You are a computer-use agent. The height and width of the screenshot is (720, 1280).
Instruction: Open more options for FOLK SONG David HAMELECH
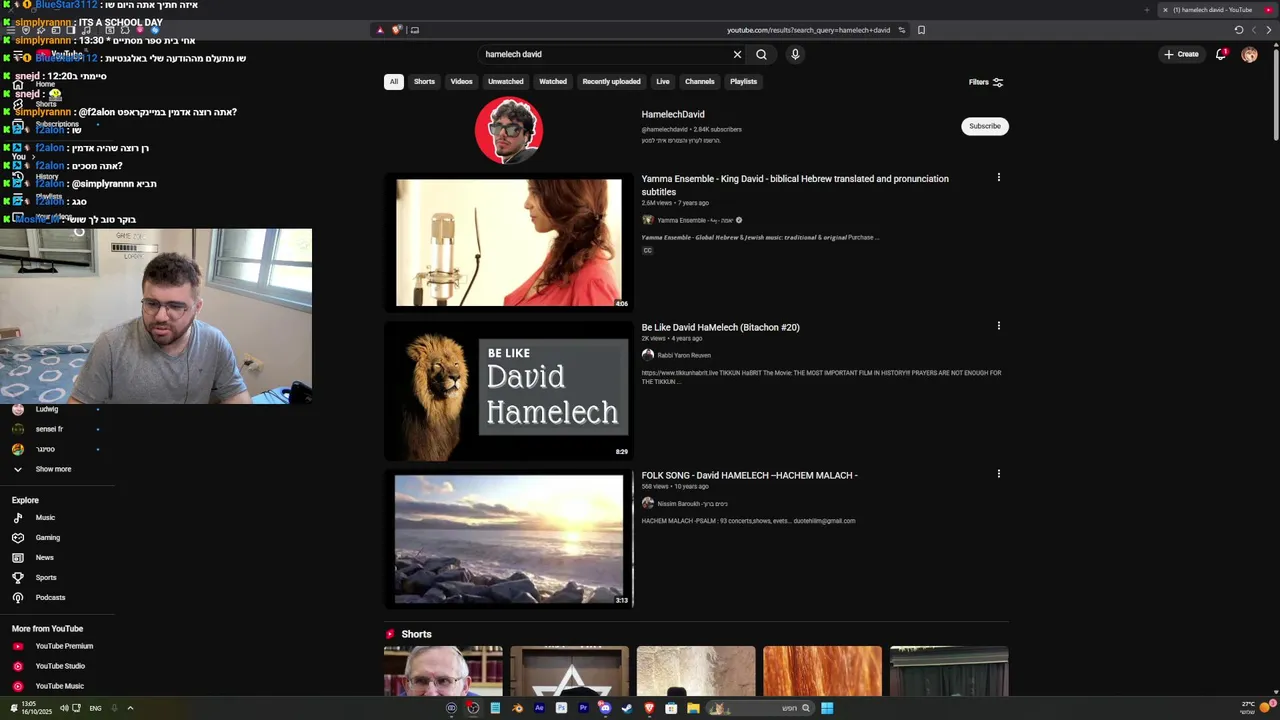[998, 474]
